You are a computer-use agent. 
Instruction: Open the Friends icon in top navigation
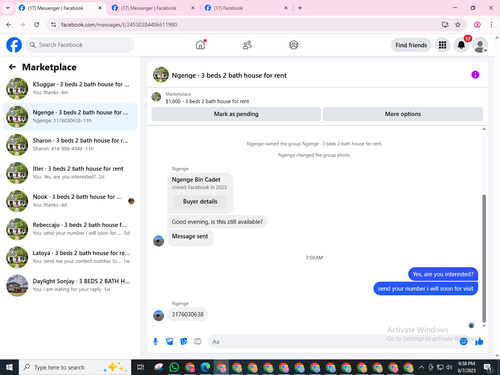(x=247, y=45)
